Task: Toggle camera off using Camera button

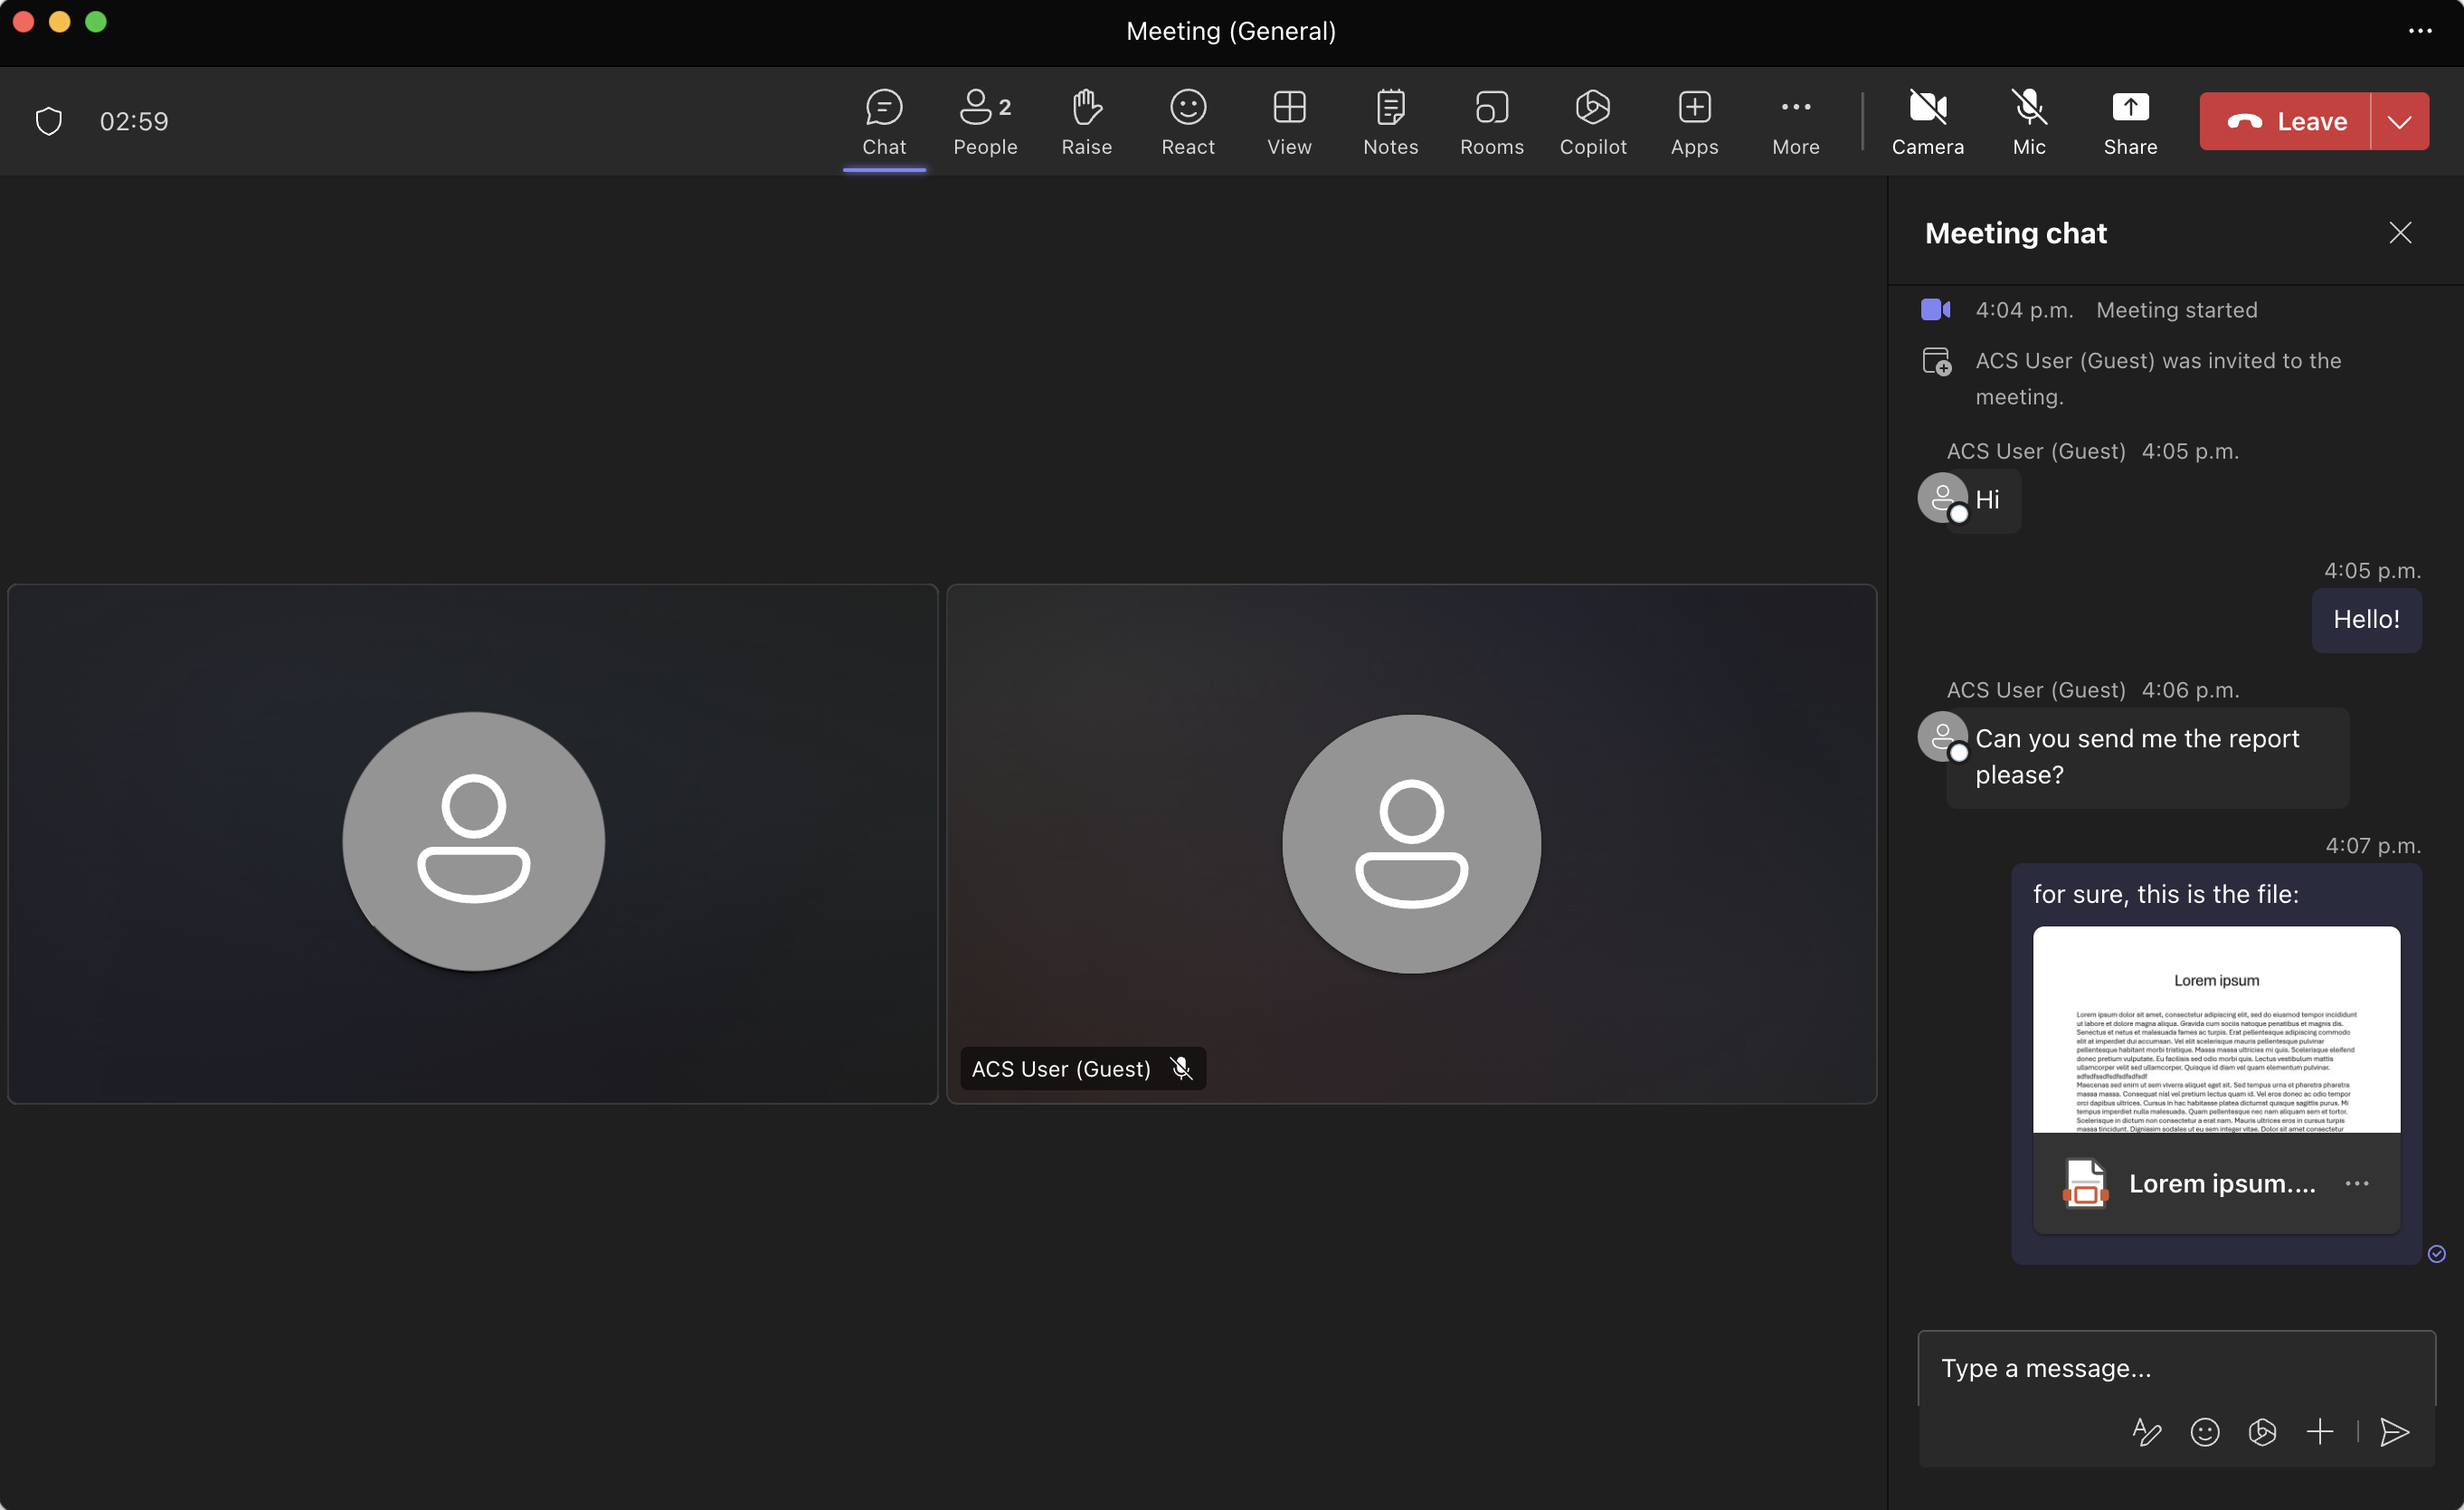Action: (x=1929, y=119)
